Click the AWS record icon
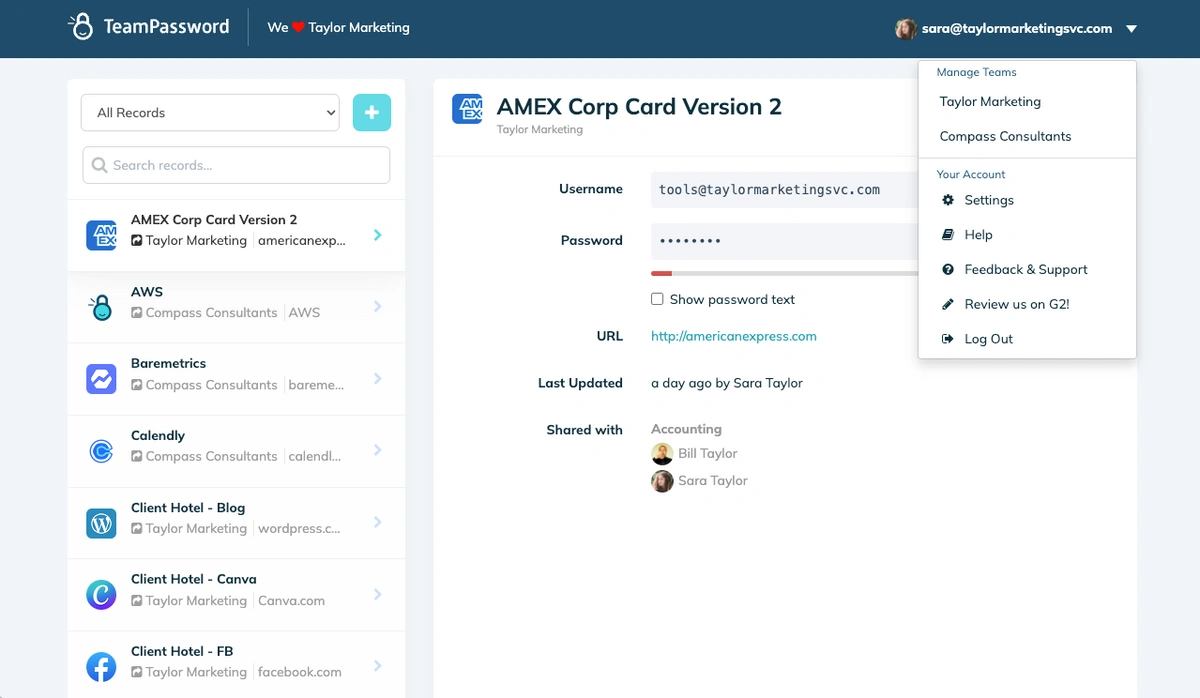This screenshot has width=1200, height=698. coord(102,307)
